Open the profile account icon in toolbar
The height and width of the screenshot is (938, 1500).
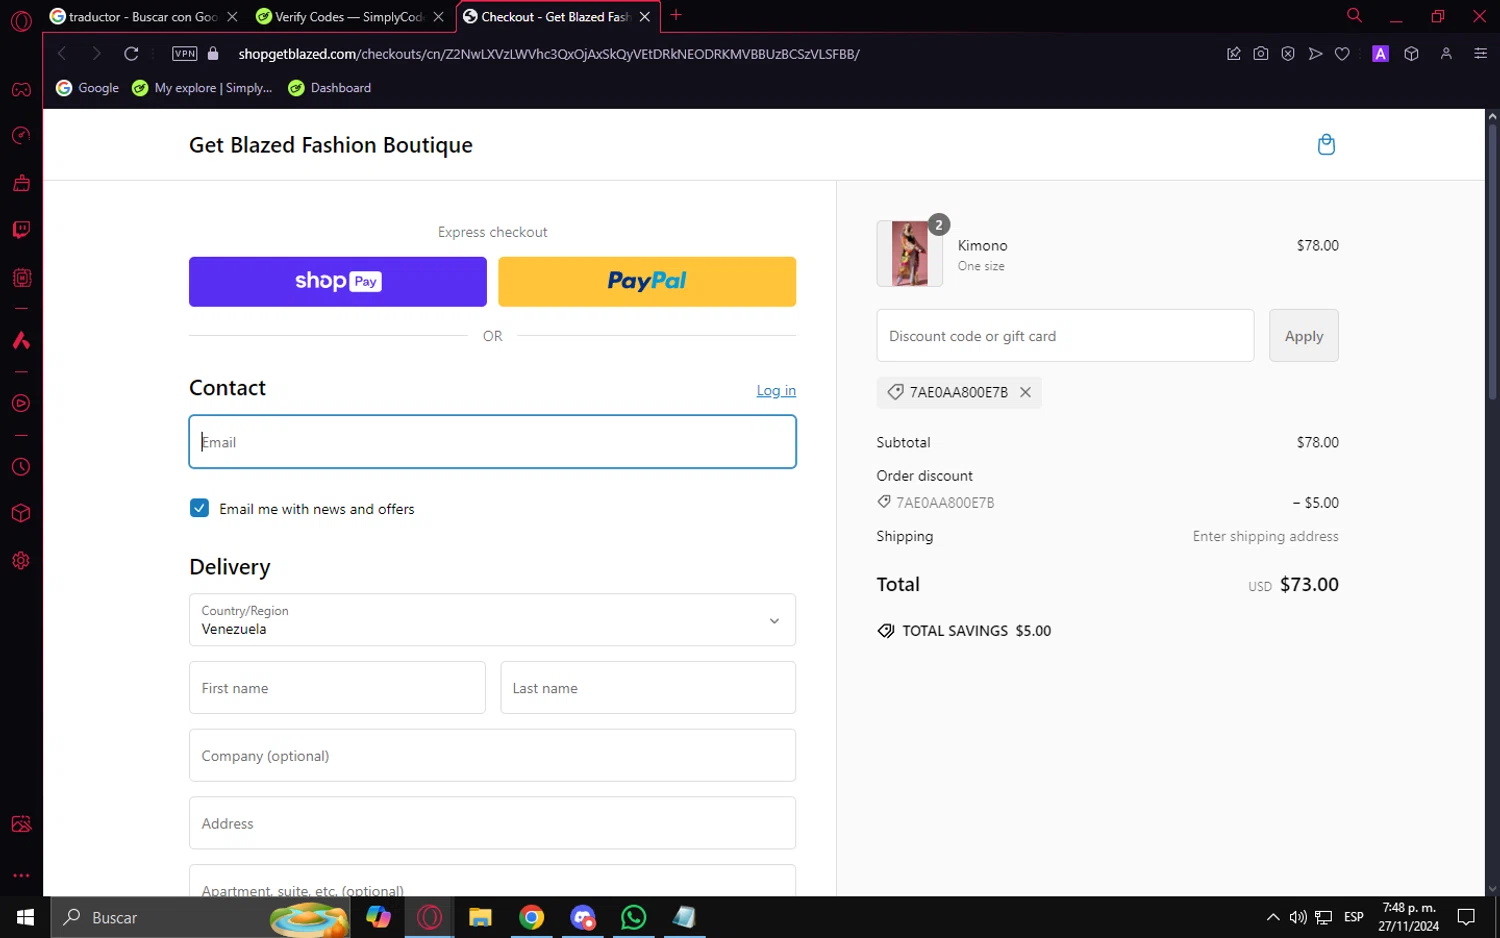pyautogui.click(x=1446, y=54)
